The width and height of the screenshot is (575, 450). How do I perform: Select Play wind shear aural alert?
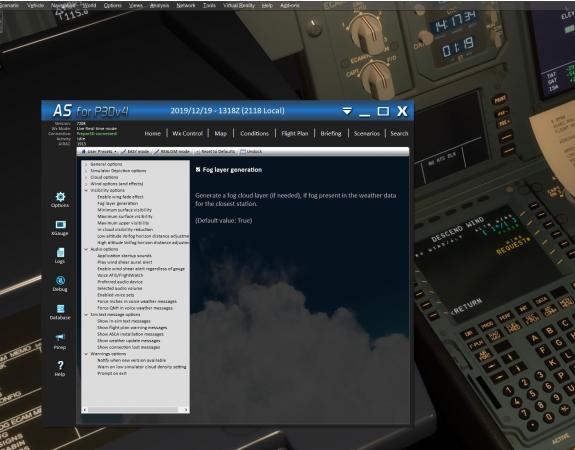125,262
